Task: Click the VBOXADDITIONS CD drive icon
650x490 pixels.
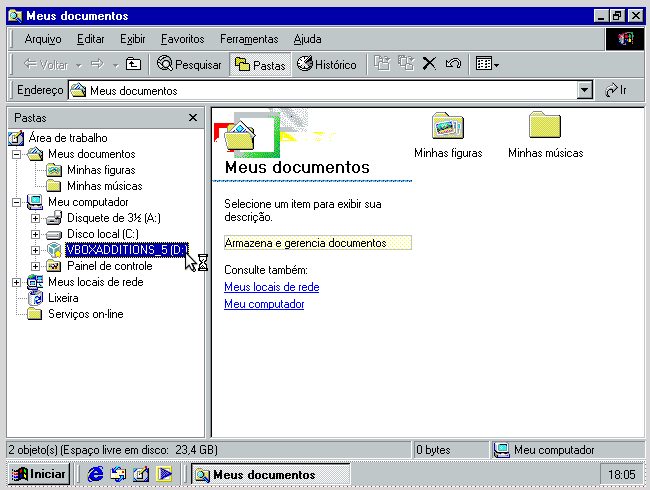Action: (54, 250)
